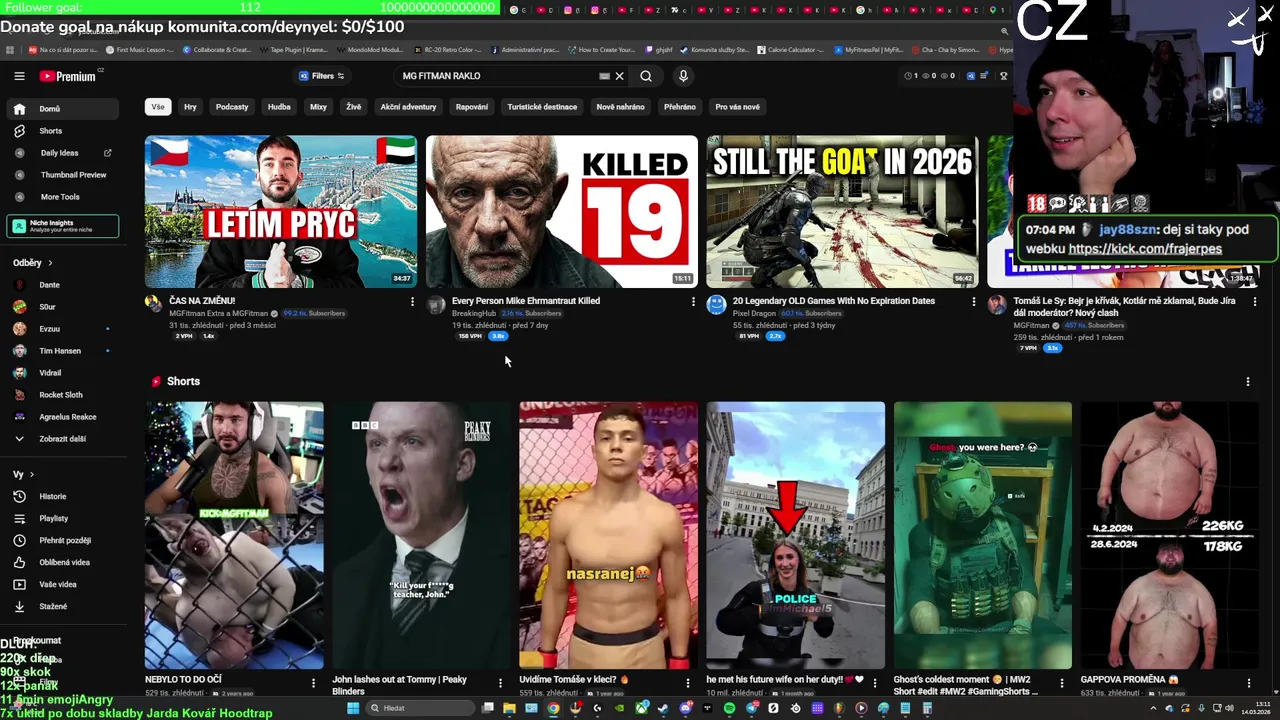
Task: Open Spotify from the taskbar
Action: [729, 708]
